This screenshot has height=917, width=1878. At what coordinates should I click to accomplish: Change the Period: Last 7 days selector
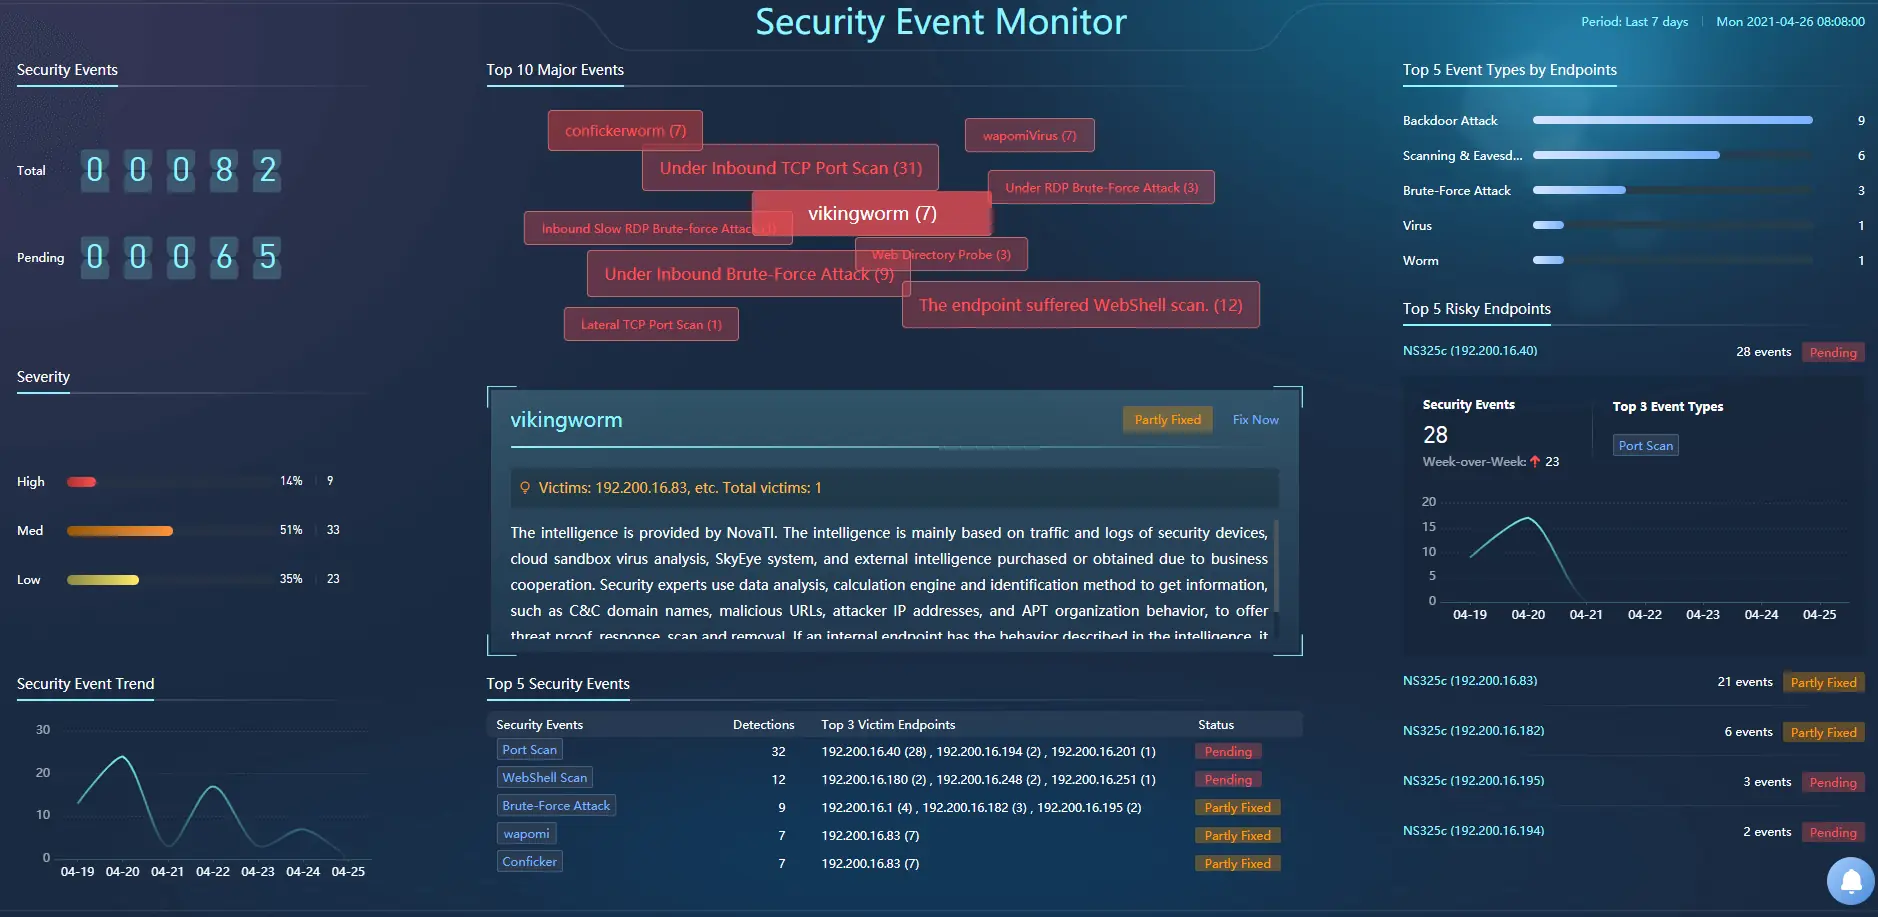[x=1634, y=22]
